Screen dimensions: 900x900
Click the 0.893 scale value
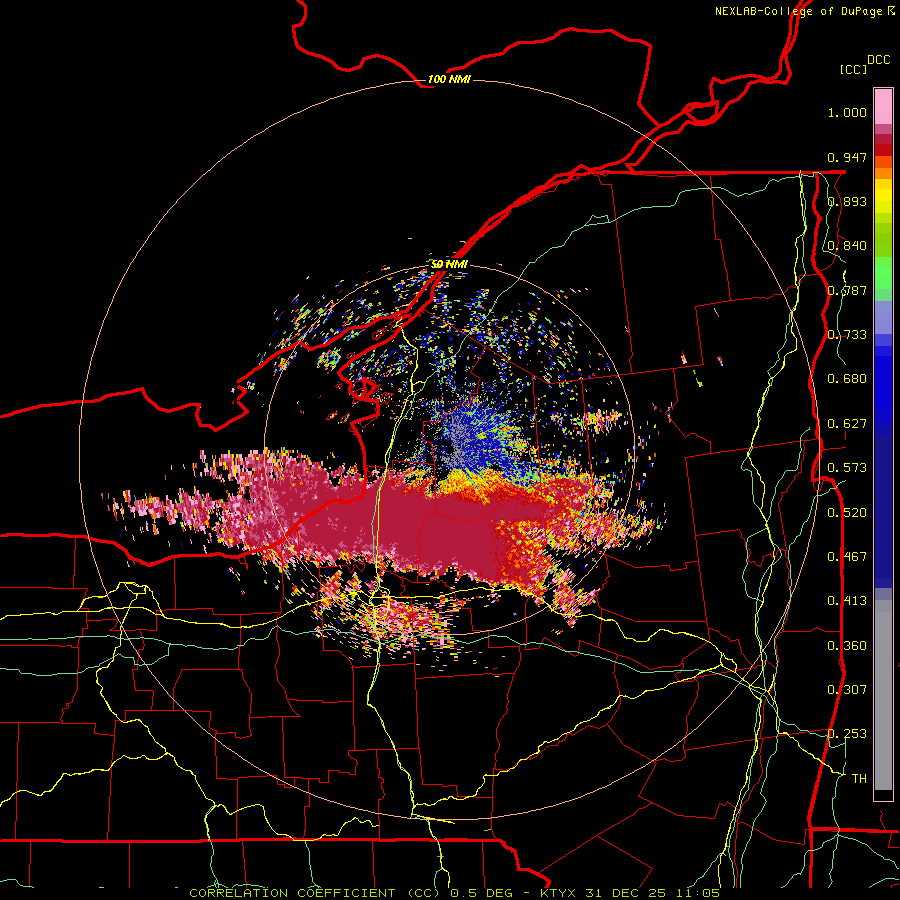[847, 201]
